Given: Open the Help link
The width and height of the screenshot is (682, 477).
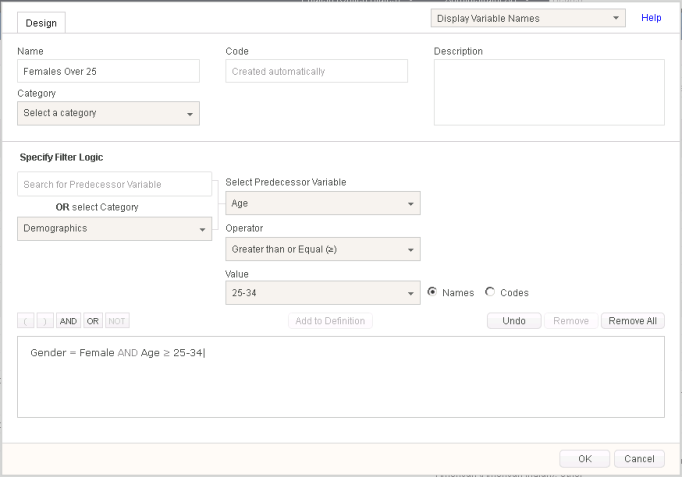Looking at the screenshot, I should click(x=651, y=18).
